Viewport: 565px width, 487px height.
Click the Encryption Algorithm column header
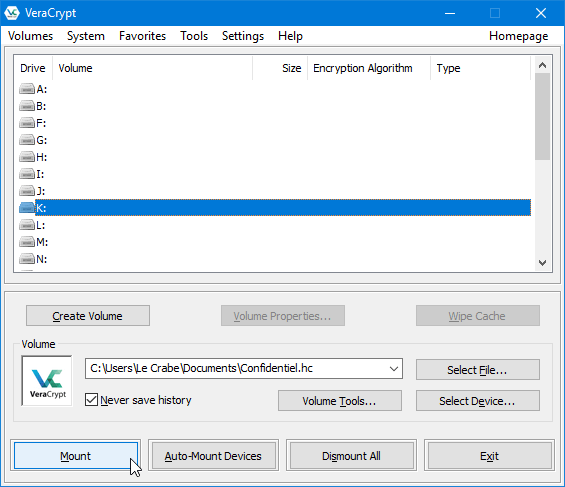click(369, 68)
